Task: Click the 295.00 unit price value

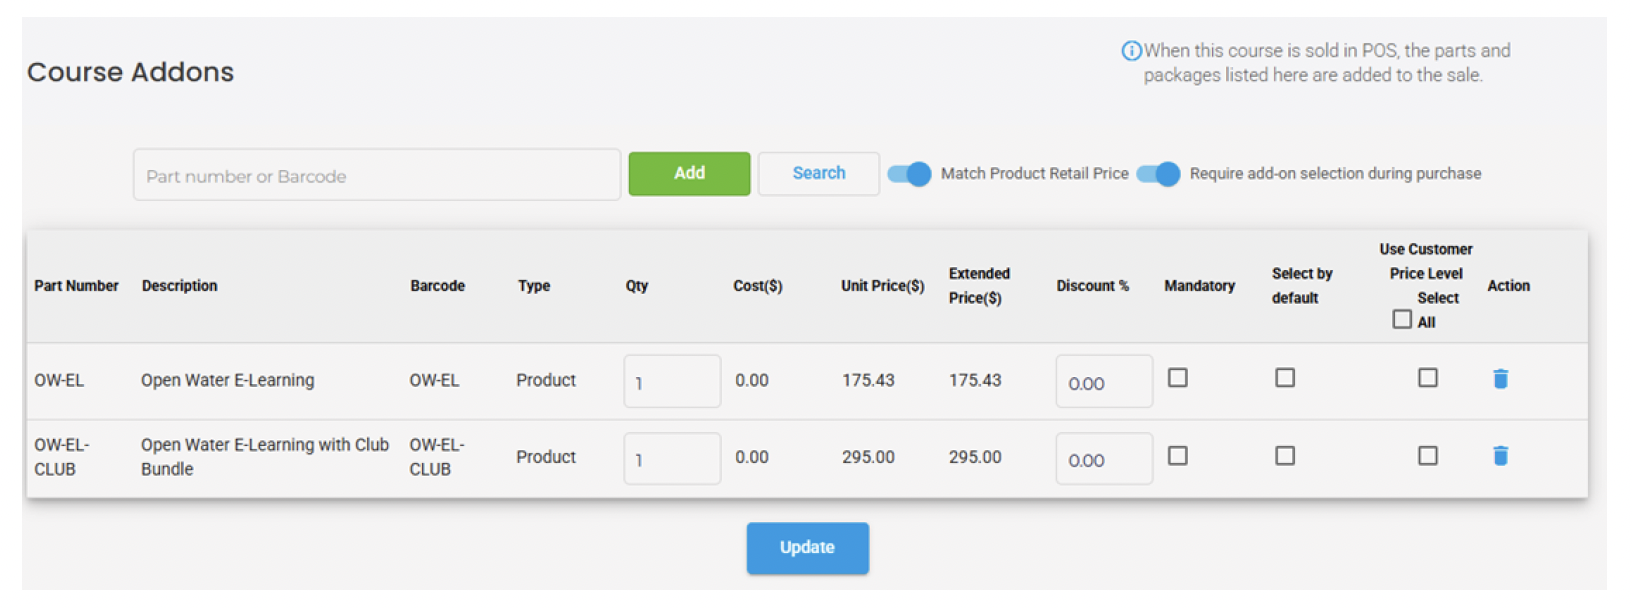Action: point(868,457)
